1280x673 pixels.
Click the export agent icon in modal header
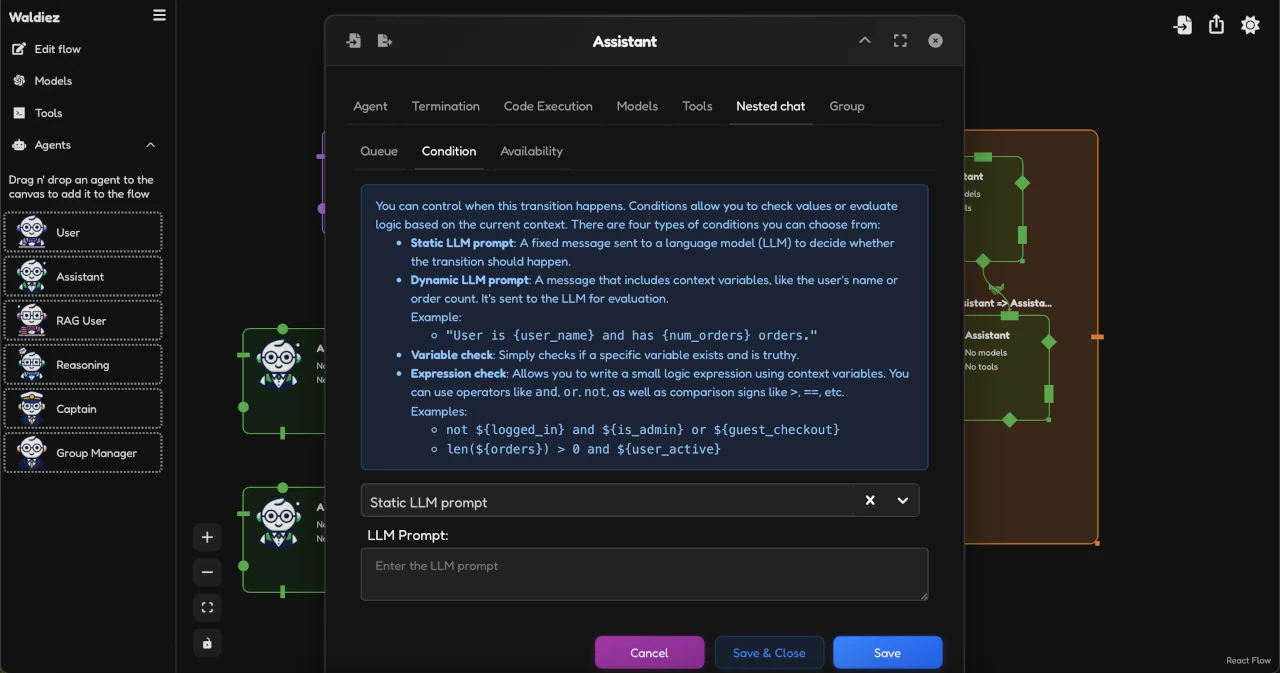coord(385,41)
